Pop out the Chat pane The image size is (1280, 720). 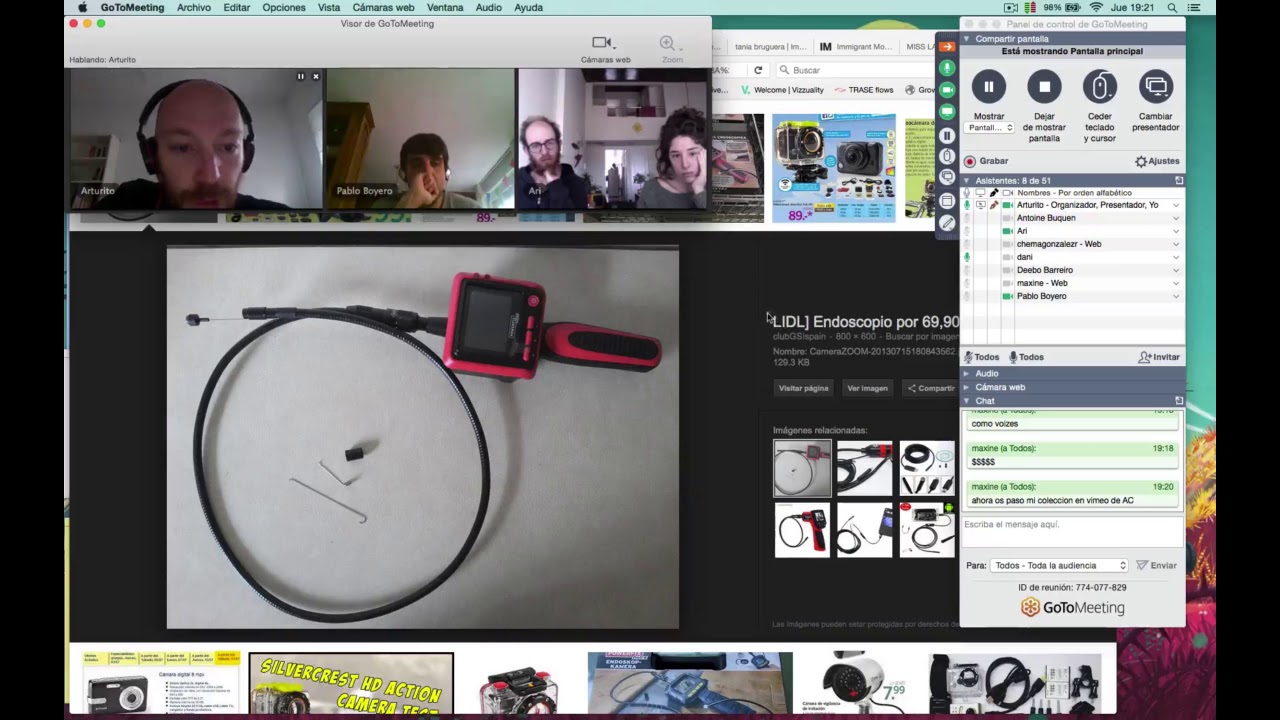(1179, 401)
